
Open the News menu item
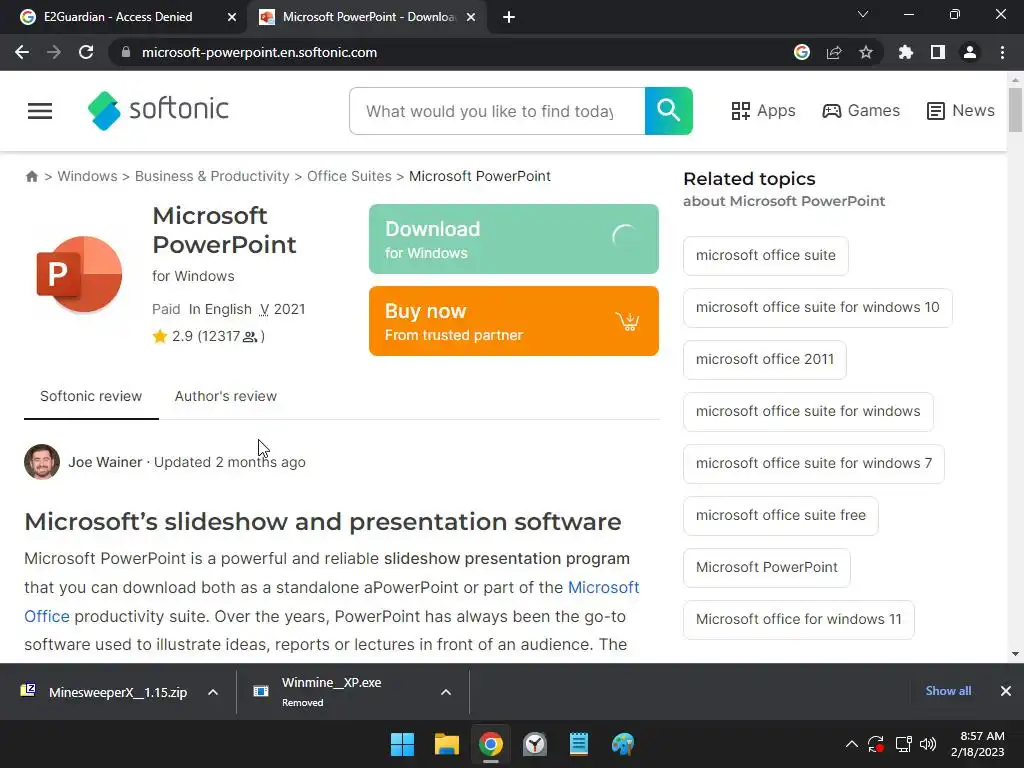tap(960, 111)
